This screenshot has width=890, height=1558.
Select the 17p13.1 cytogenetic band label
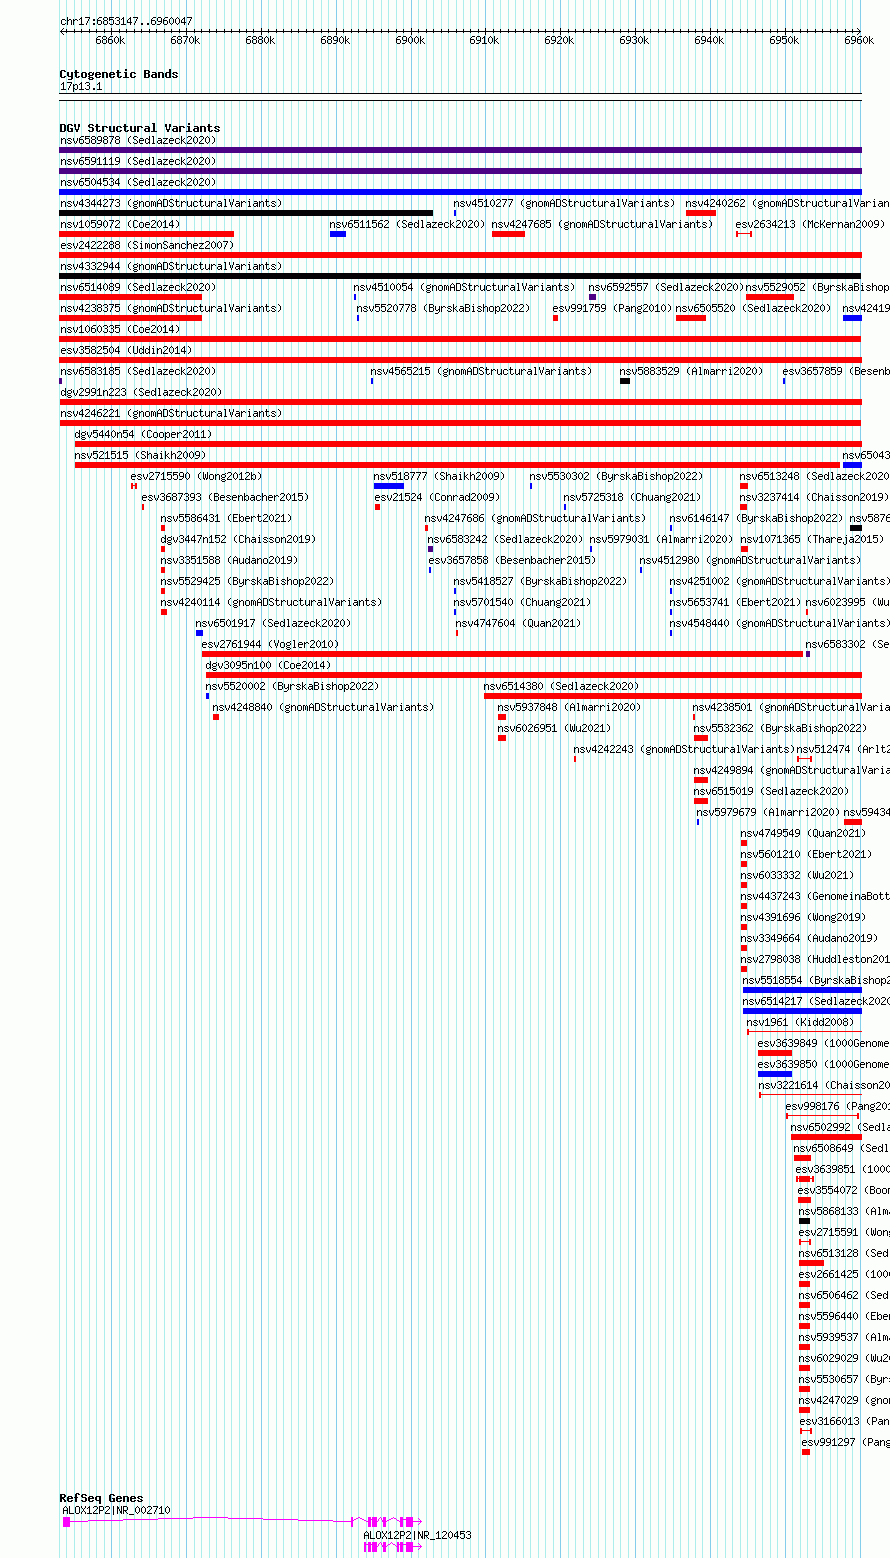81,87
